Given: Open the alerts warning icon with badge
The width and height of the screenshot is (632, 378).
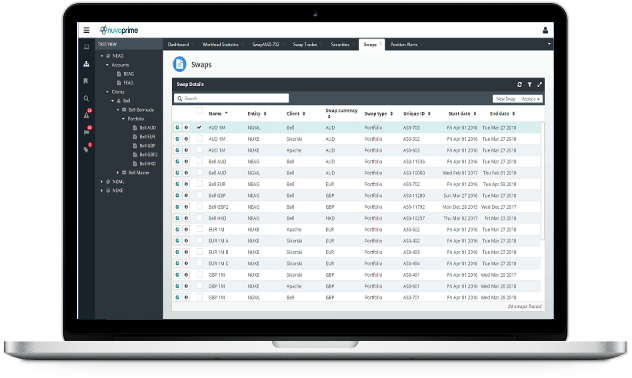Looking at the screenshot, I should (x=87, y=114).
